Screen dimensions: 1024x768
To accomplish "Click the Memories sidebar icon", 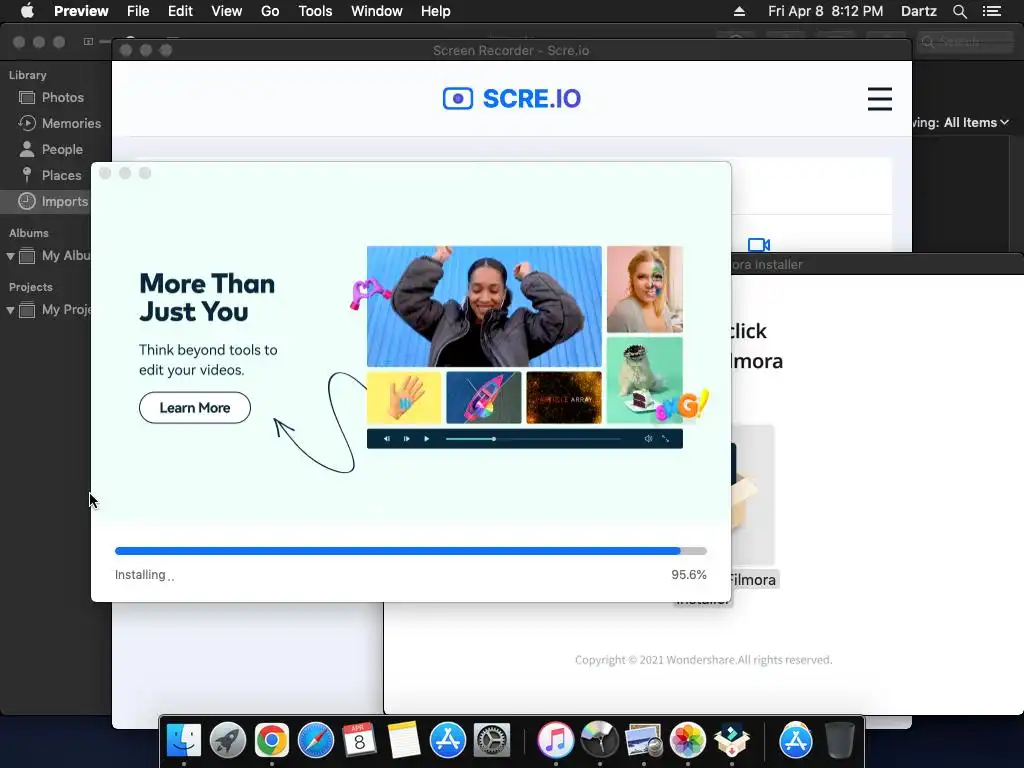I will [27, 123].
